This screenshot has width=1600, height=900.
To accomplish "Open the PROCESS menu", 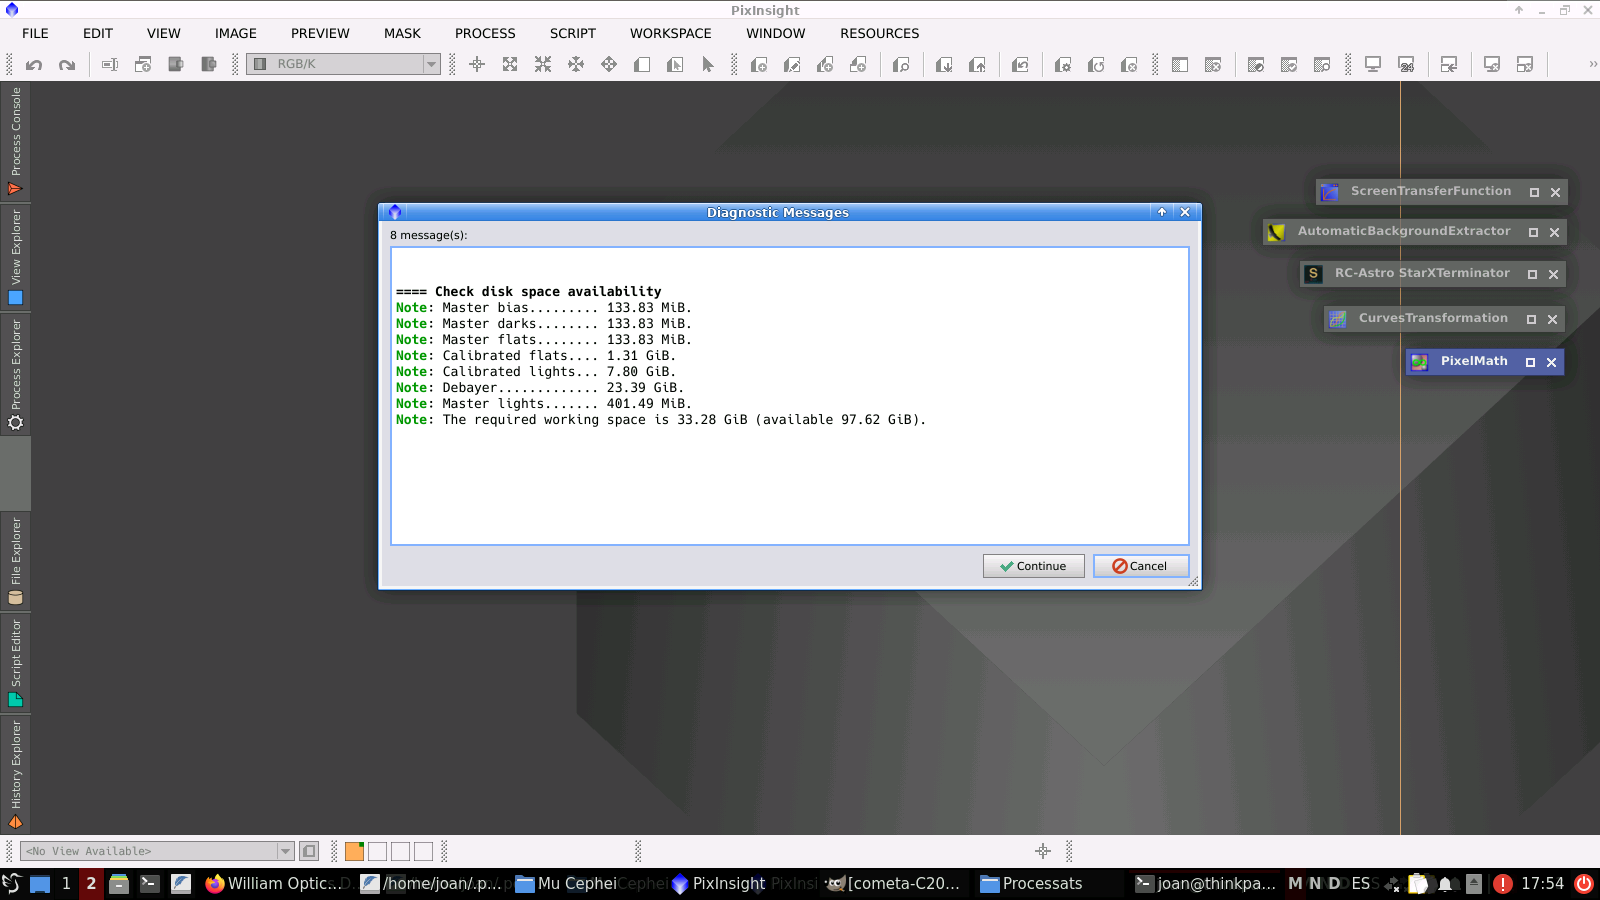I will coord(485,33).
